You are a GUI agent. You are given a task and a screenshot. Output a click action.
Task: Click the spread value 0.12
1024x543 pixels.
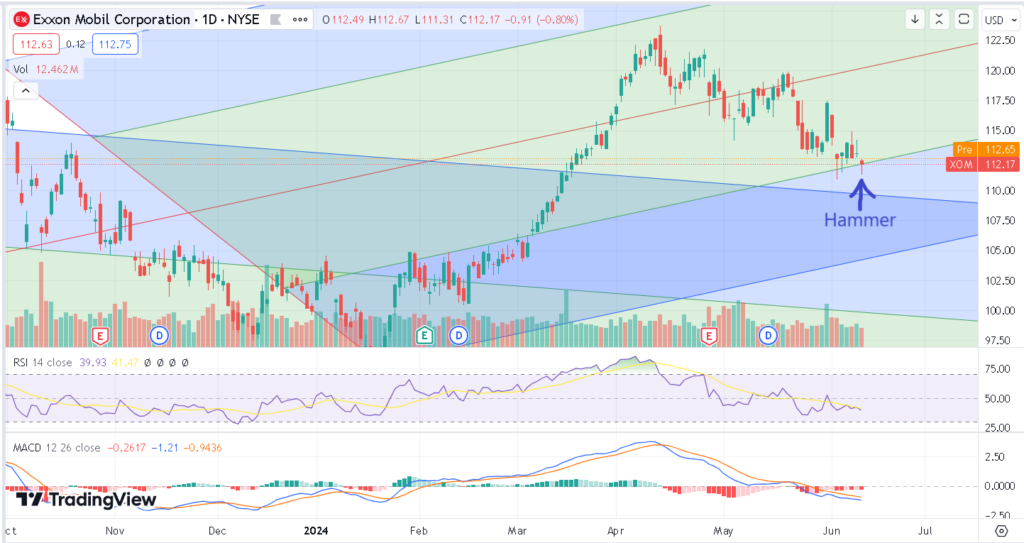(x=76, y=44)
